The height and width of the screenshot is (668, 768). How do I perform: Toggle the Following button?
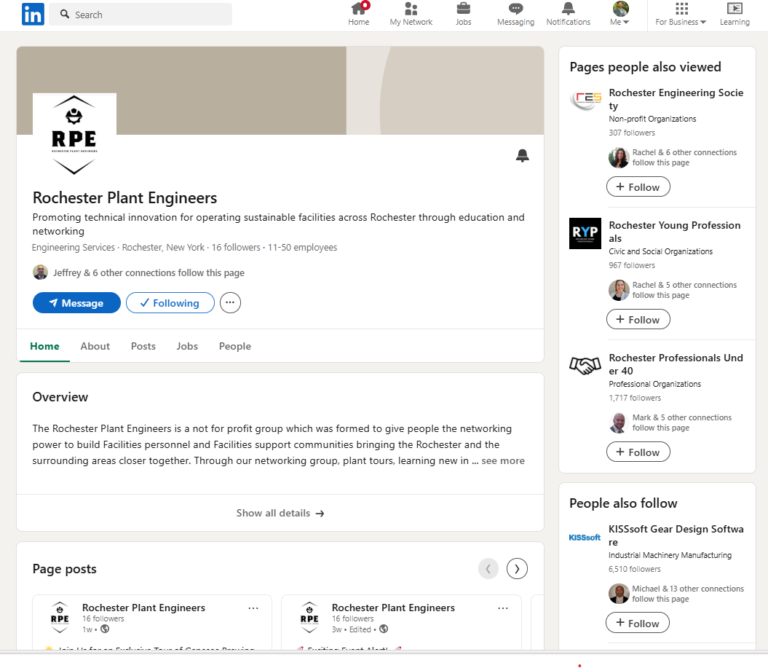[170, 303]
